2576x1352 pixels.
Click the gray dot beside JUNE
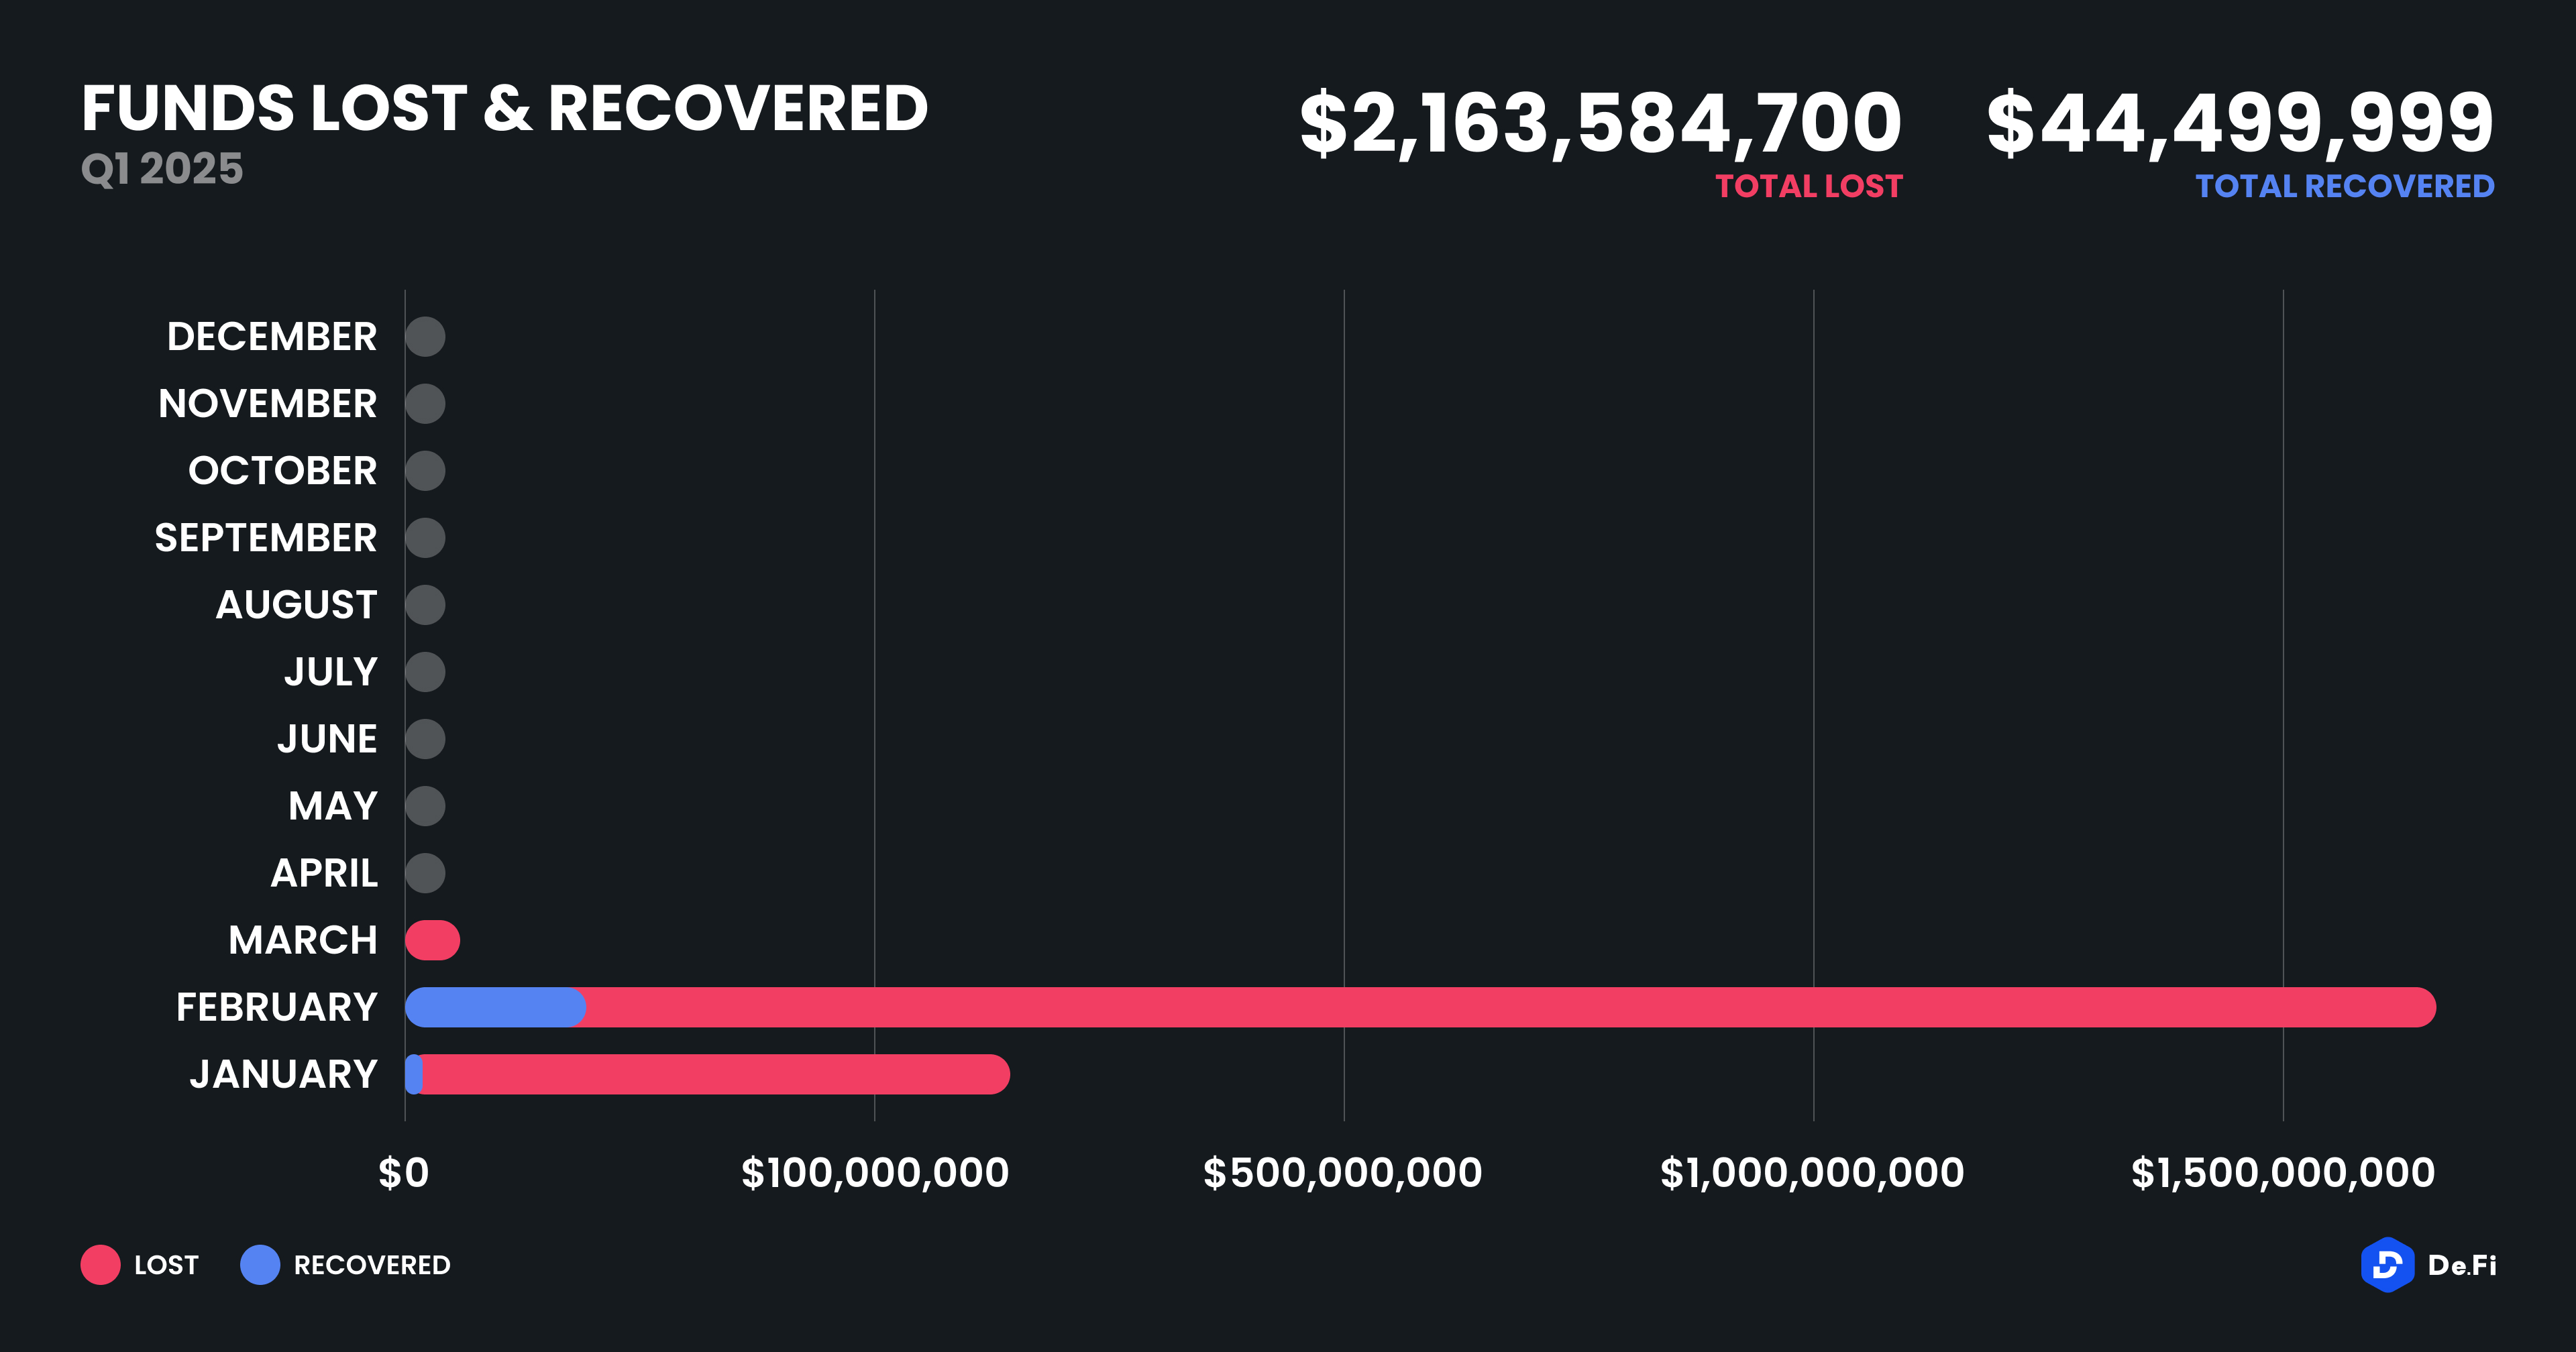click(425, 739)
